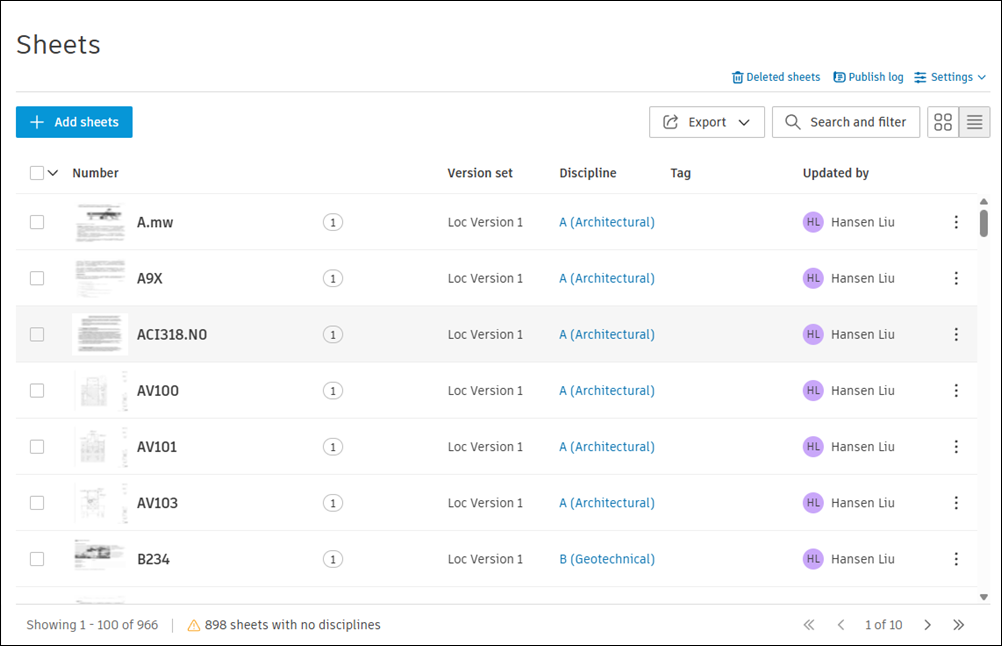
Task: Expand the selection options chevron beside Number
Action: 53,173
